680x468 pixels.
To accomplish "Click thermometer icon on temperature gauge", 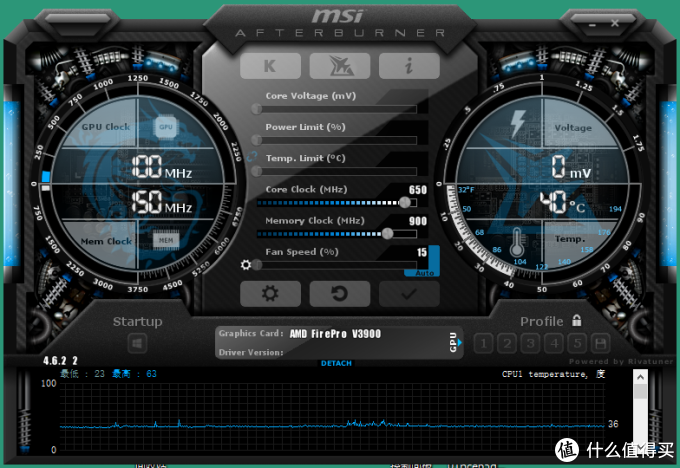I will tap(517, 243).
